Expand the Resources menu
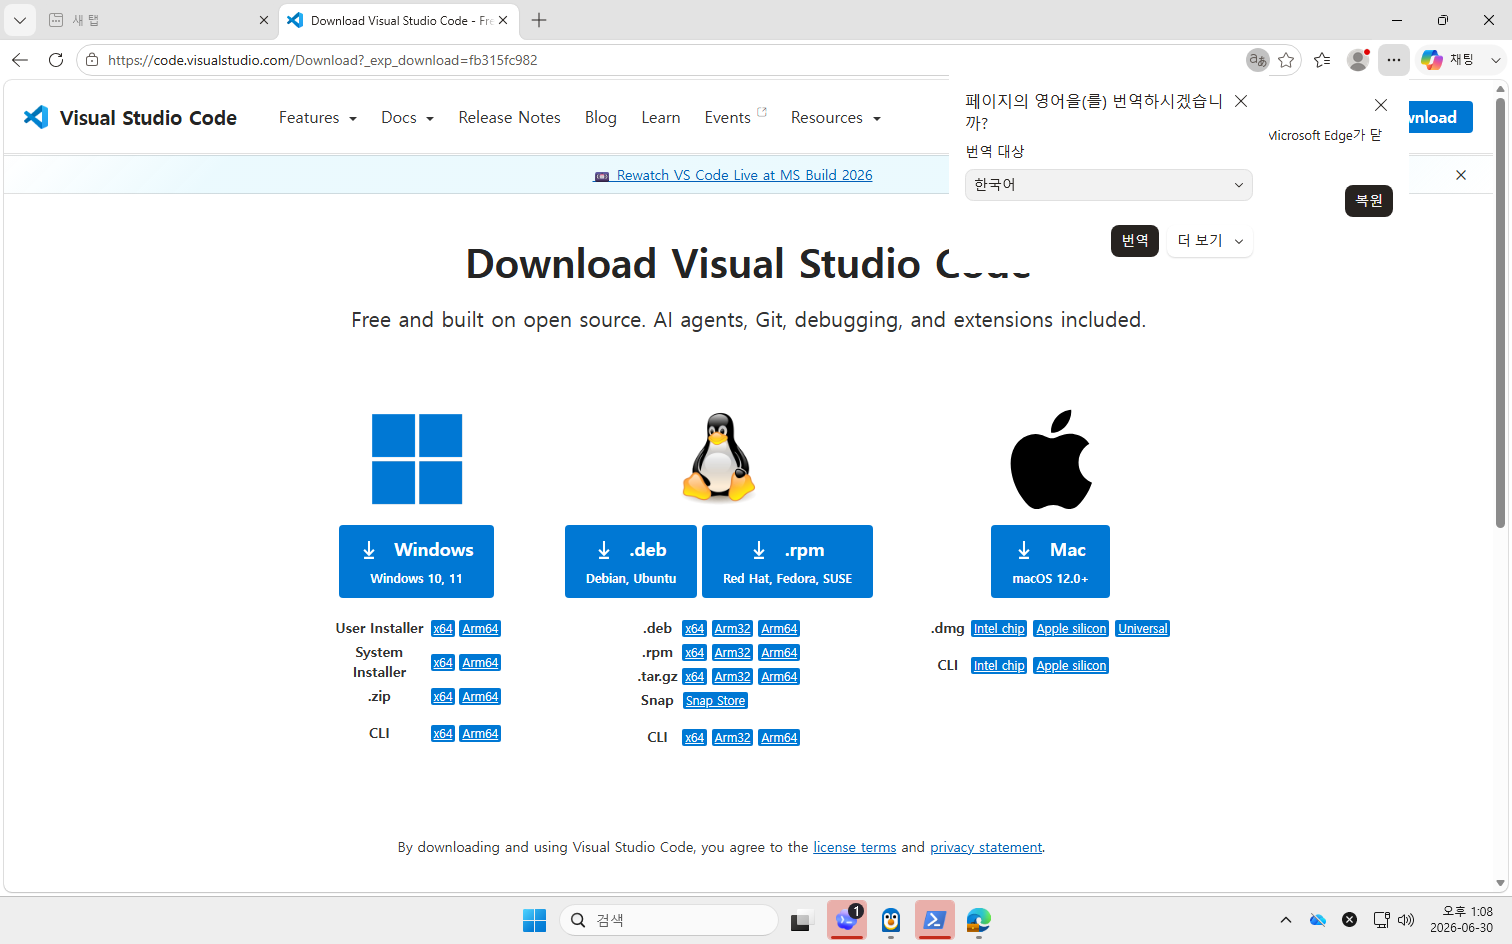1512x944 pixels. tap(835, 117)
